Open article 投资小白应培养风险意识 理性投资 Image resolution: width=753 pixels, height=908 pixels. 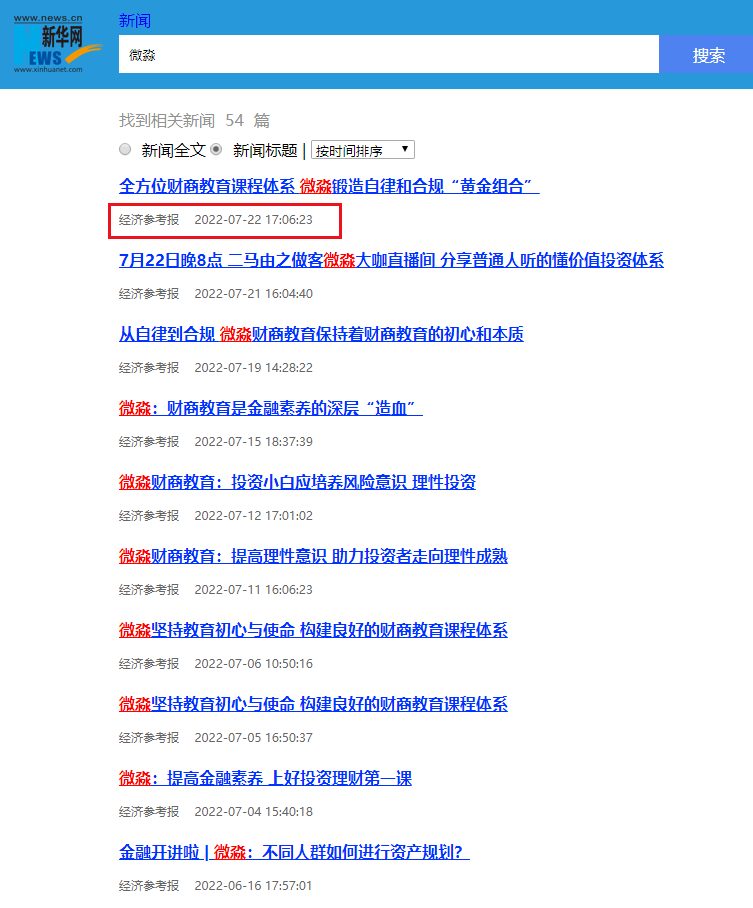coord(297,482)
